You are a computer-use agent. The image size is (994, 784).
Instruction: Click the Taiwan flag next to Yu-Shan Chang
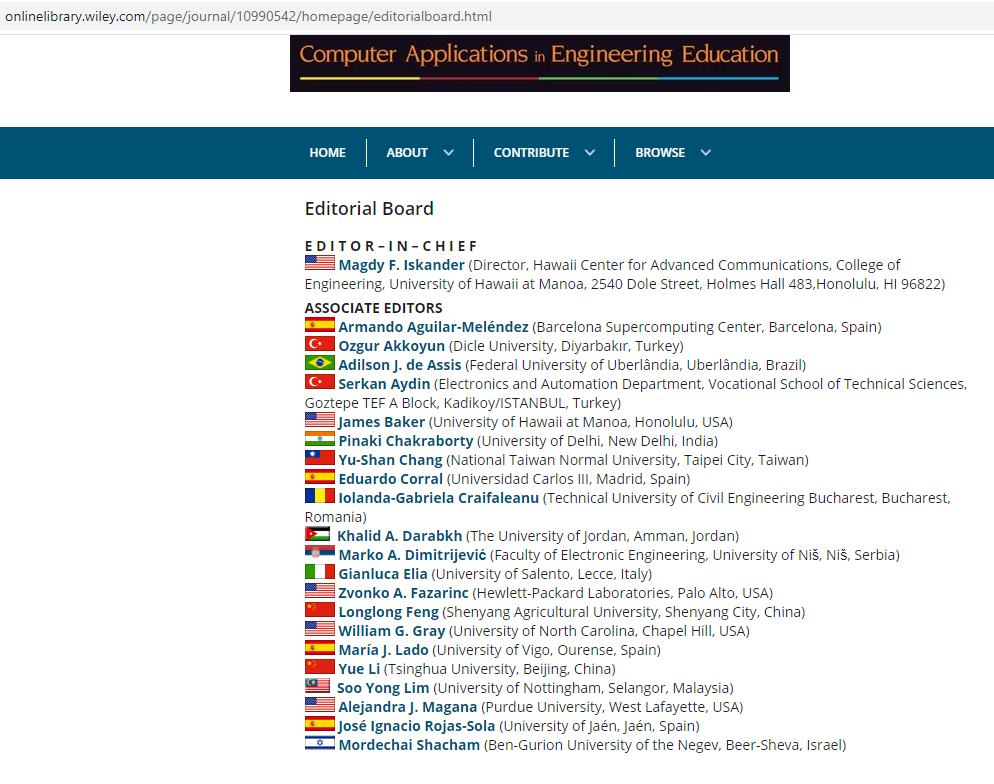coord(320,459)
